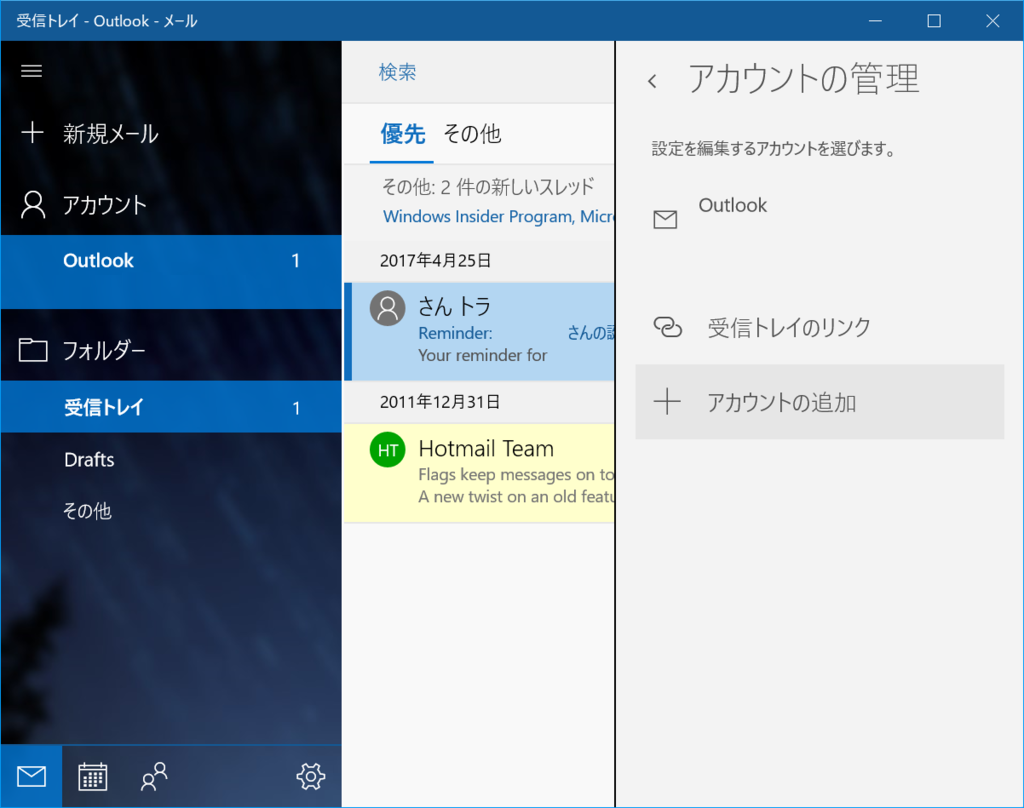Open People from the bottom bar
This screenshot has height=808, width=1024.
tap(154, 777)
